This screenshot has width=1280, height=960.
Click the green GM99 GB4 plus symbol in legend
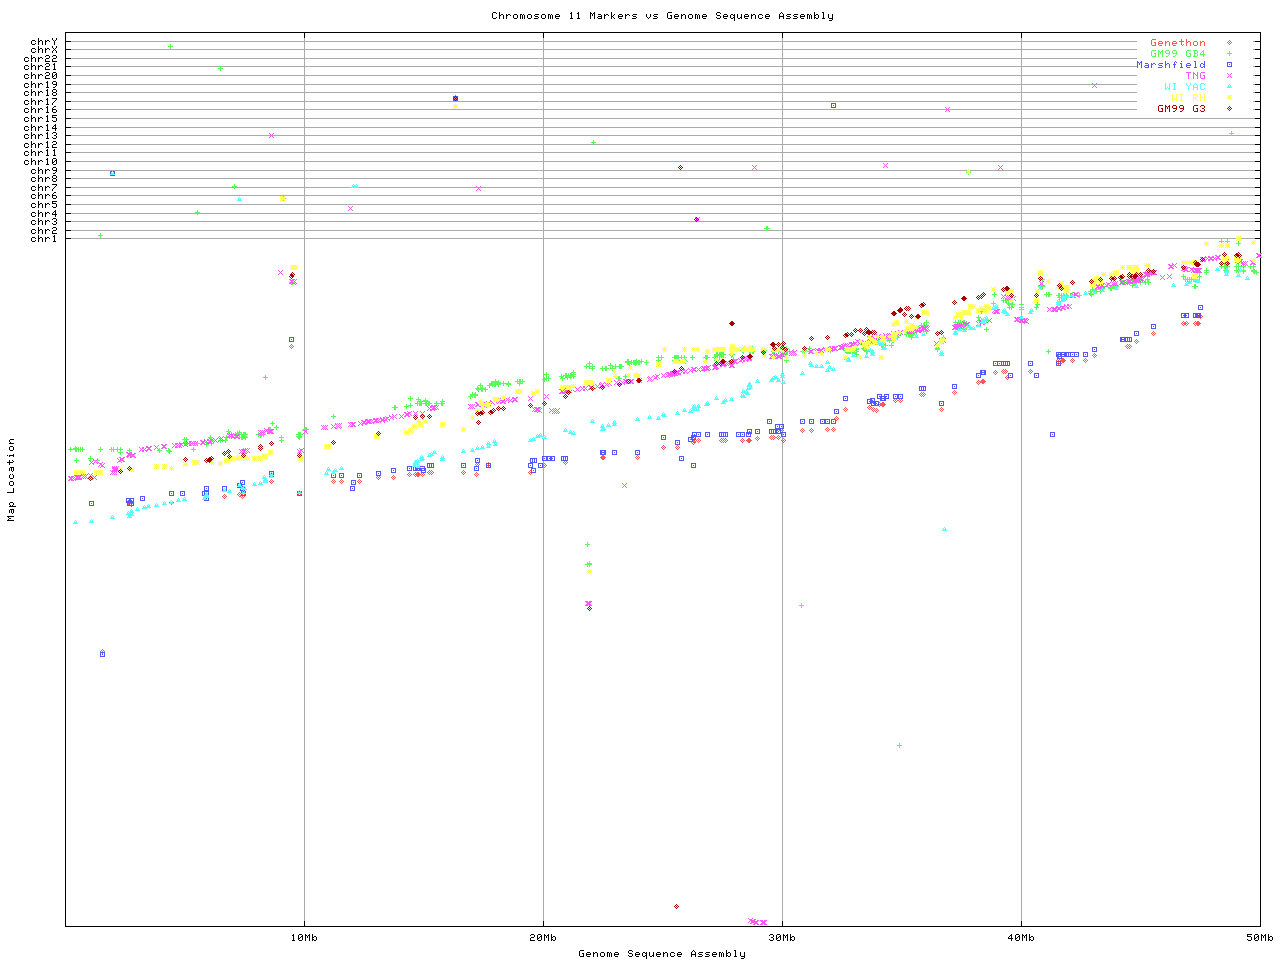pyautogui.click(x=1229, y=54)
